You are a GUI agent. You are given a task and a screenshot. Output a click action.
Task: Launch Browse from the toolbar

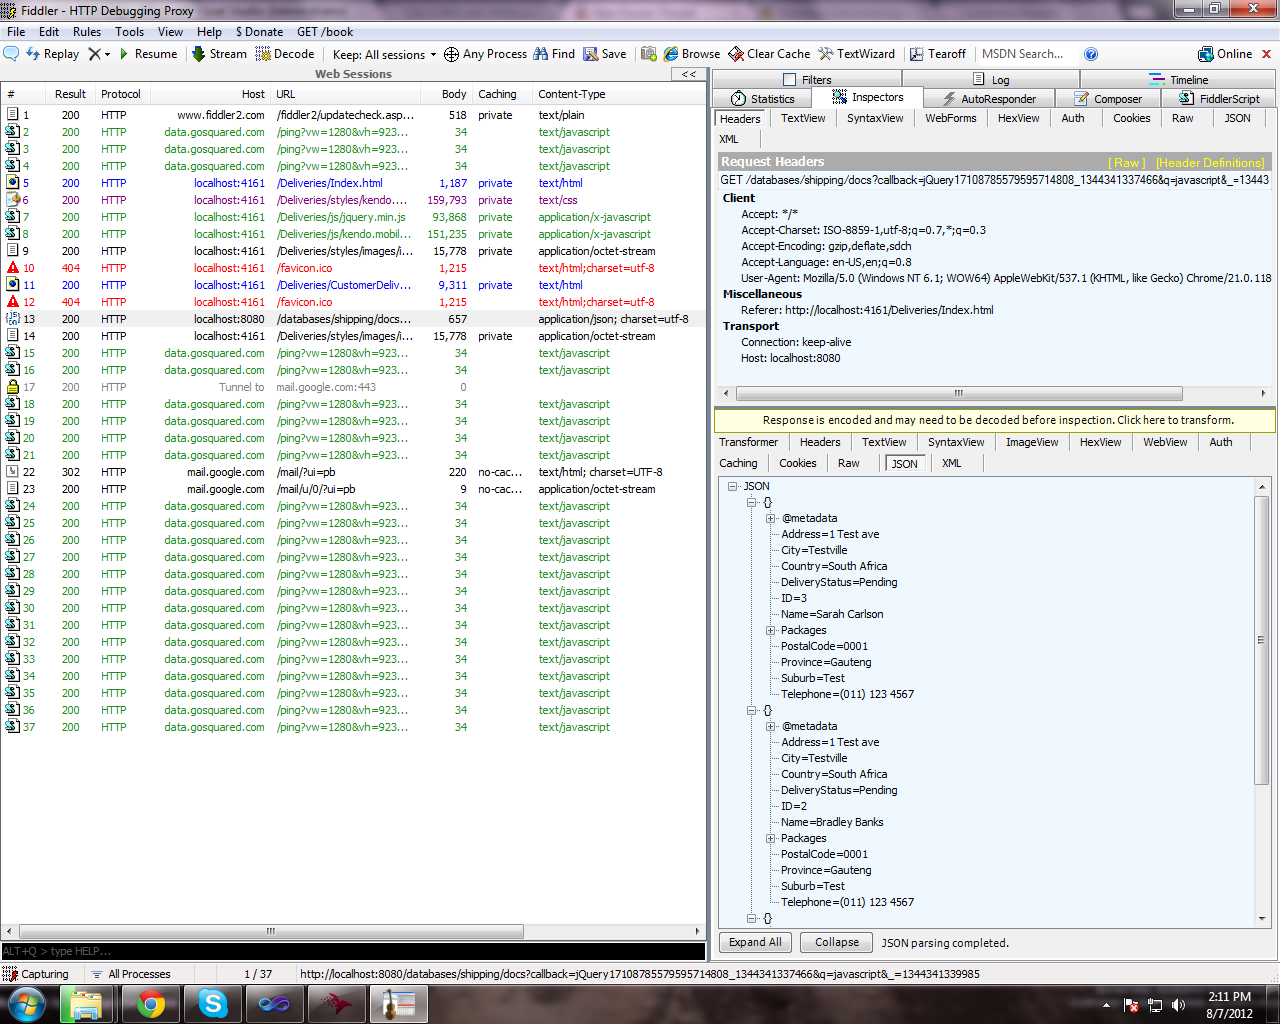coord(691,54)
